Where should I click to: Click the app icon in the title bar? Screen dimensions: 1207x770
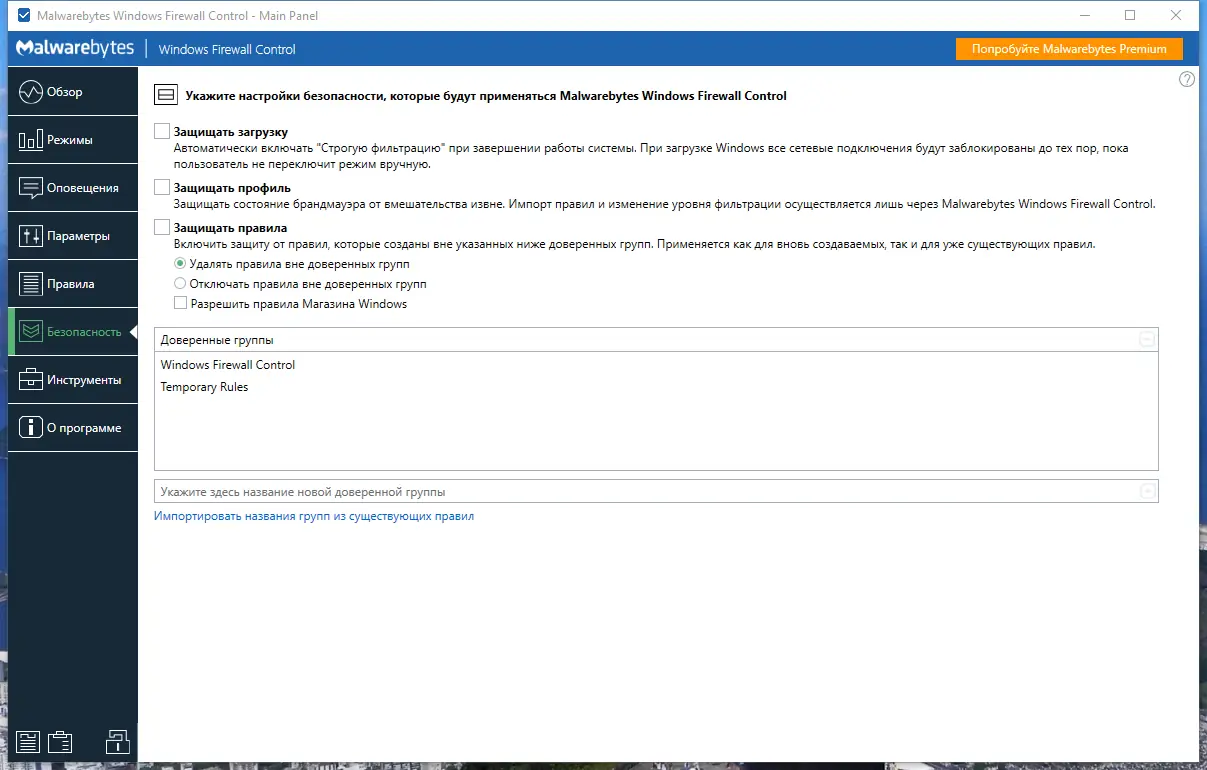pos(24,16)
